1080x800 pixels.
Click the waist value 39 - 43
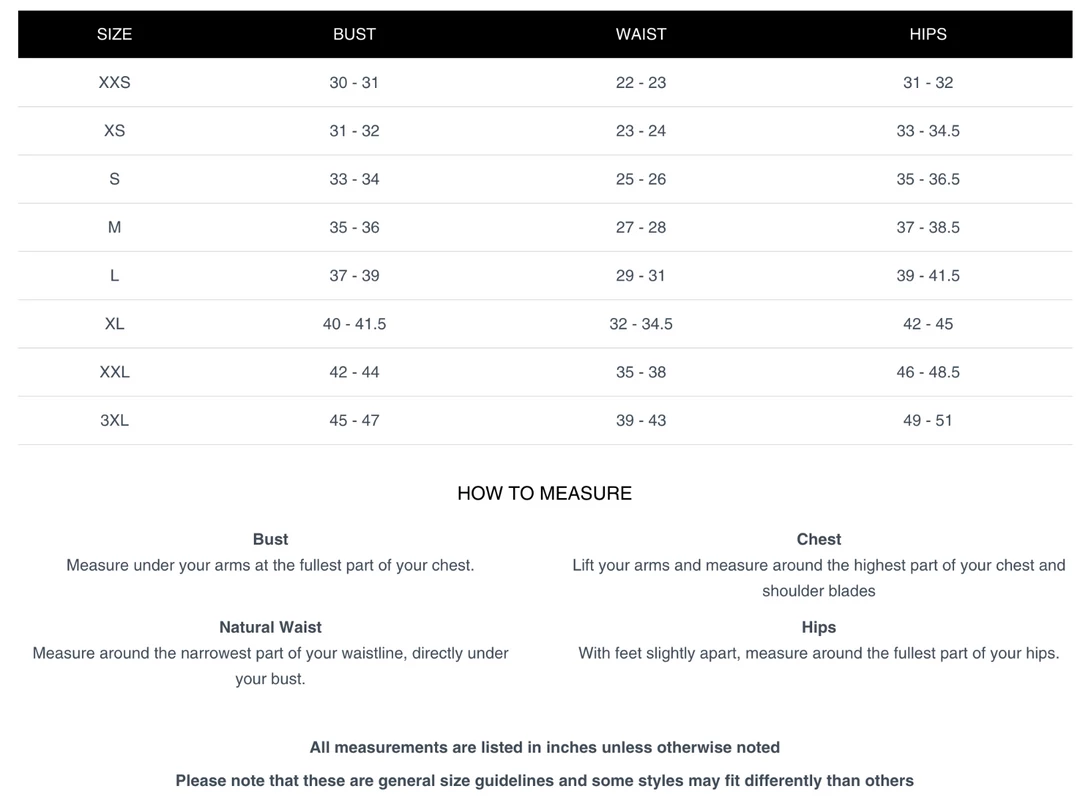point(641,421)
